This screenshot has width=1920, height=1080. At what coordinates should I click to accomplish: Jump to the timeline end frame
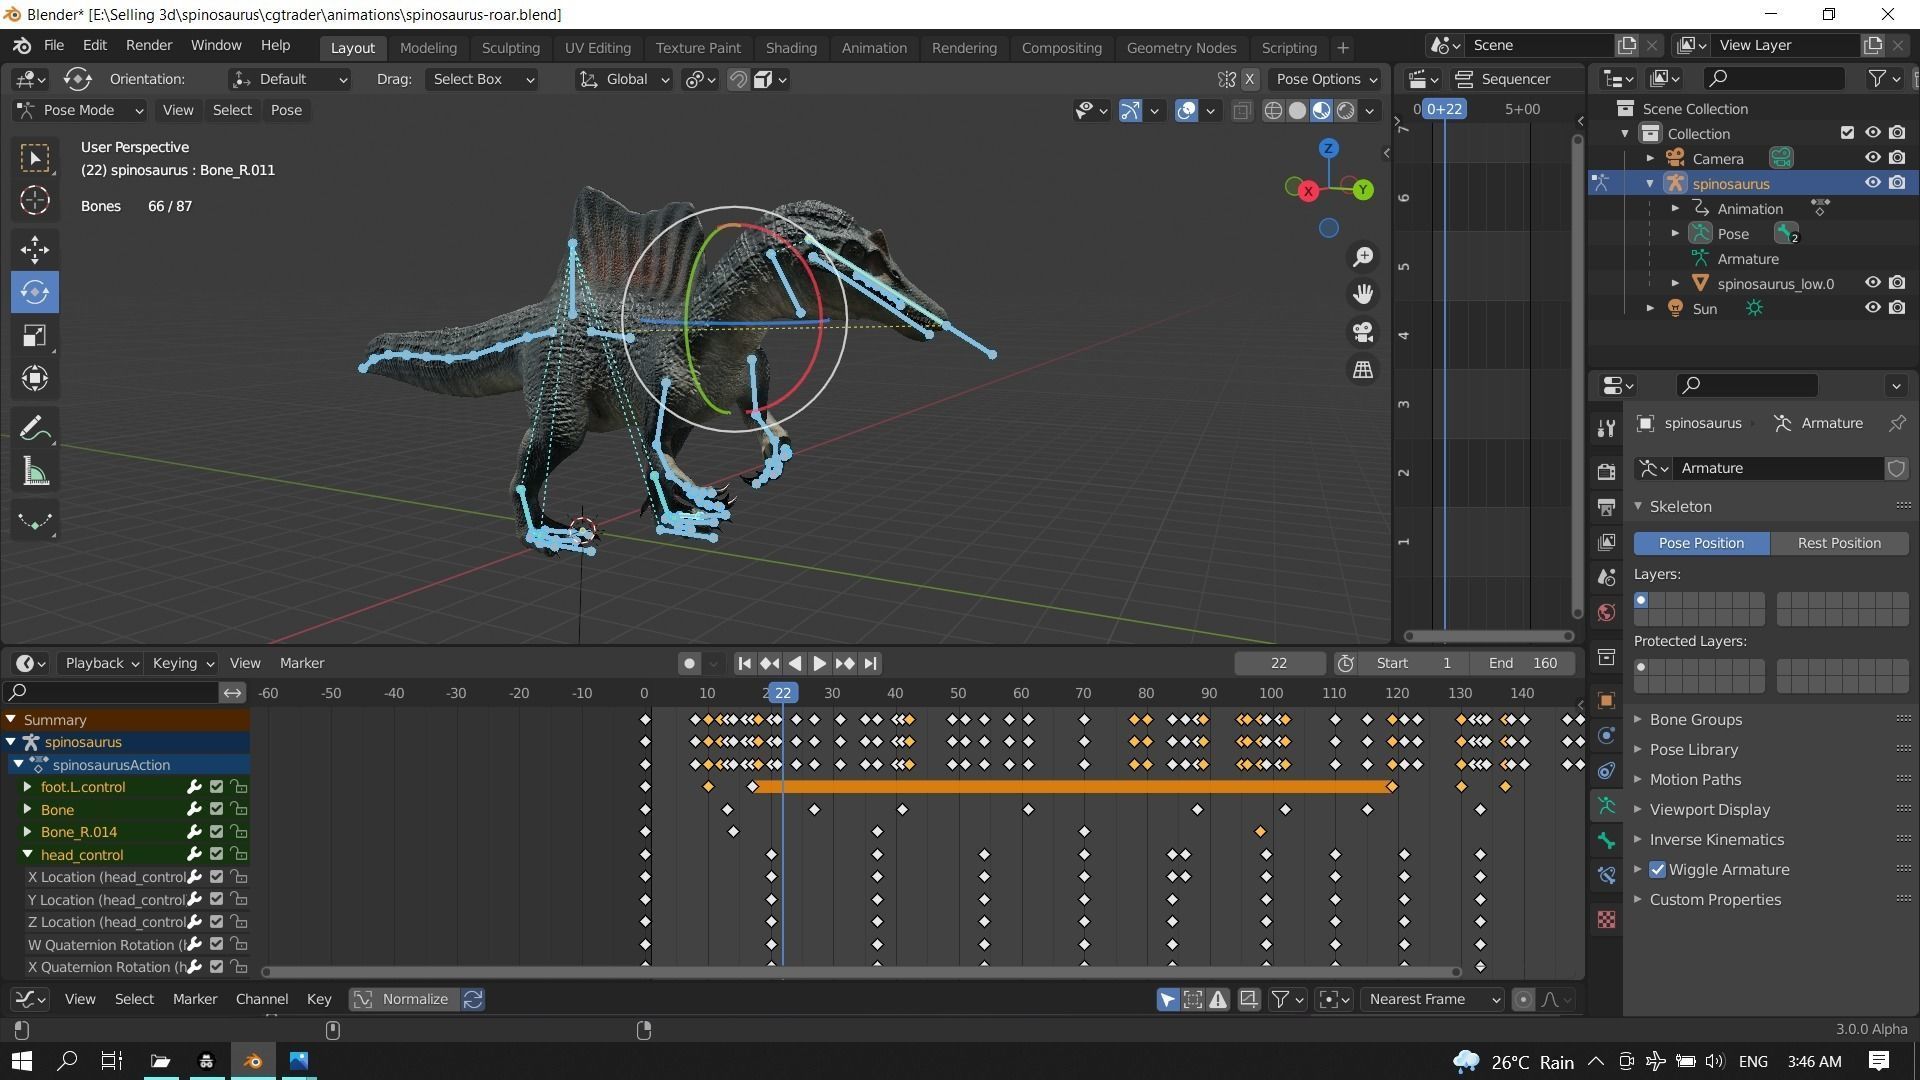(x=870, y=663)
